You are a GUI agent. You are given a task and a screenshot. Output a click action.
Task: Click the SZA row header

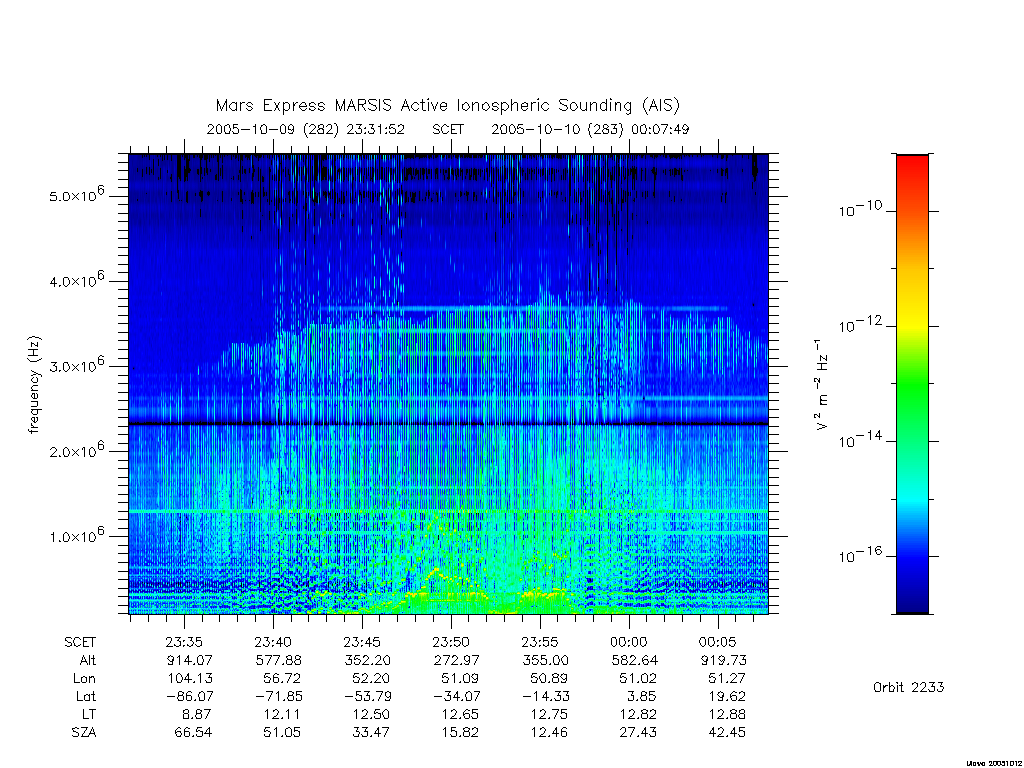[84, 733]
